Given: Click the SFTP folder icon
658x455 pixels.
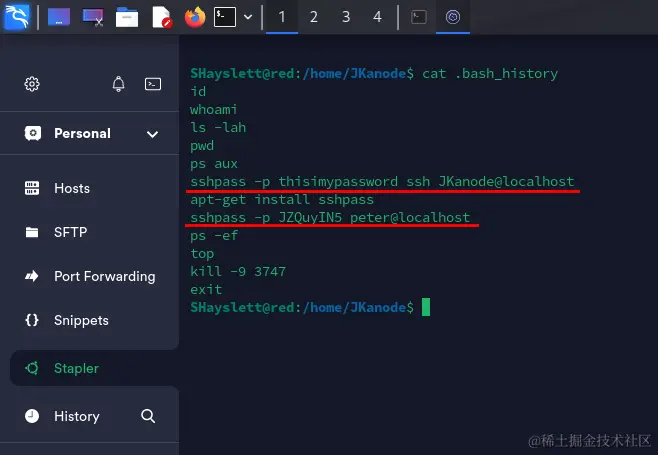Looking at the screenshot, I should (x=32, y=232).
